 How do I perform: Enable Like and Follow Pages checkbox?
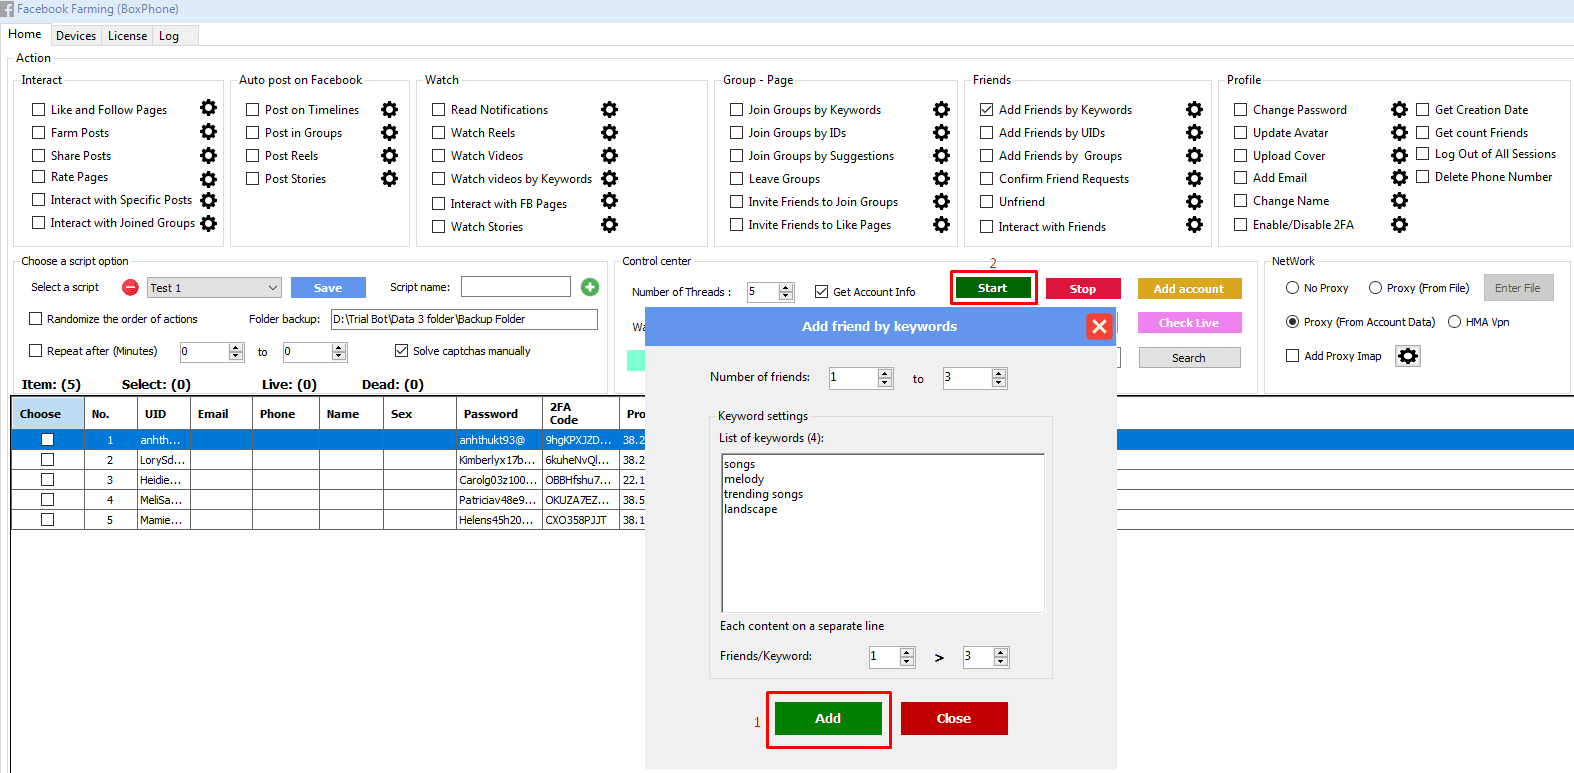[39, 109]
